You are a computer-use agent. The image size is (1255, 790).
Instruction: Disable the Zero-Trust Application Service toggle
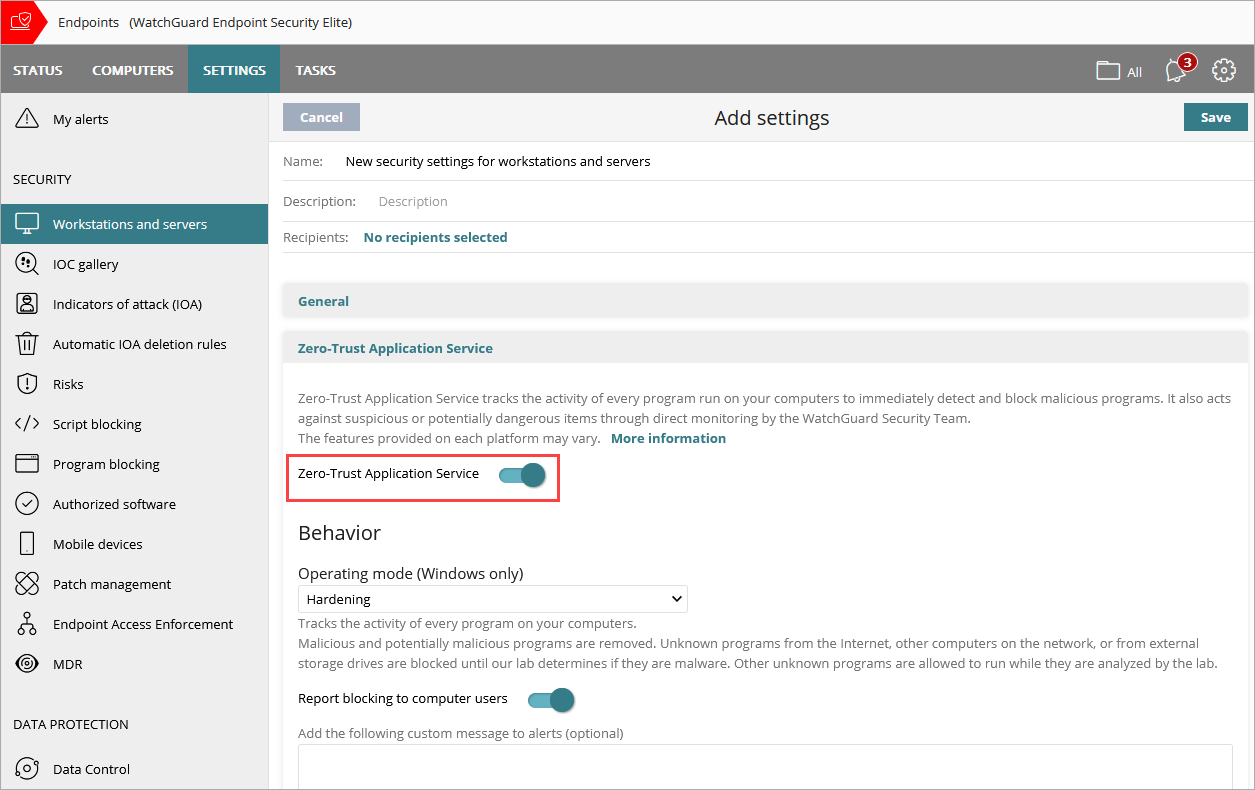[521, 475]
